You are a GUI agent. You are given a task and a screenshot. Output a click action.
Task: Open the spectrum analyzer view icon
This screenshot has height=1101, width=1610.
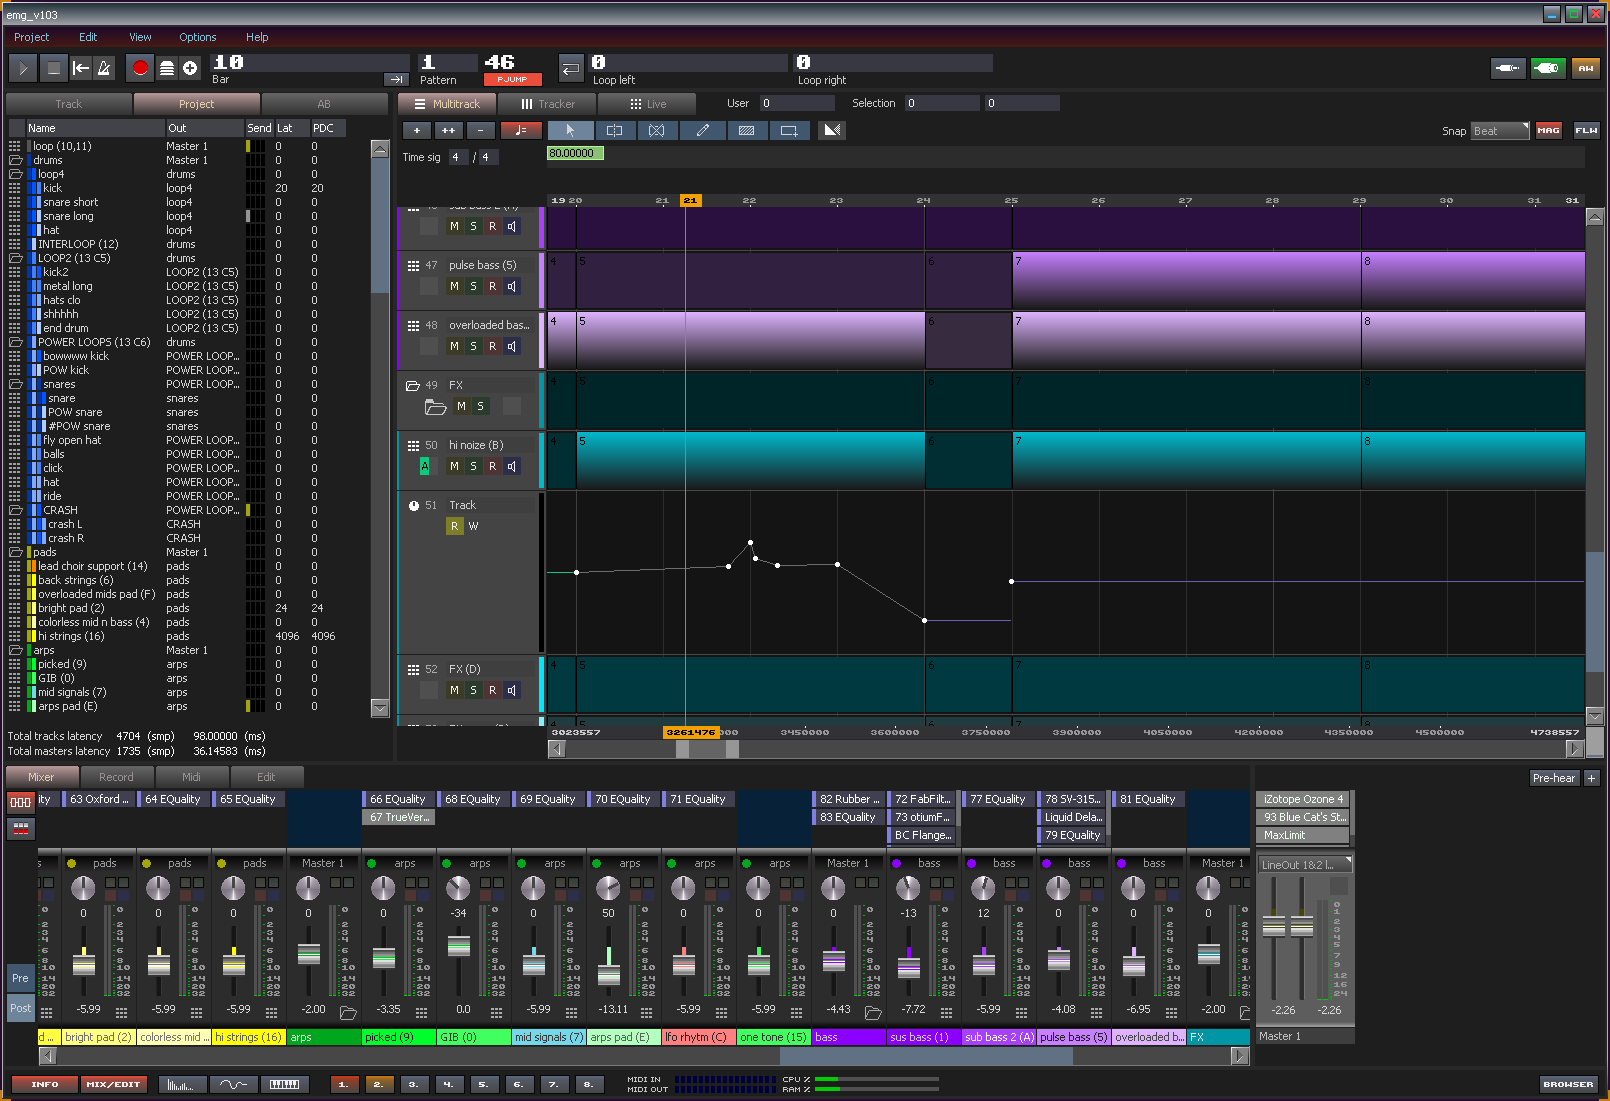pos(182,1084)
